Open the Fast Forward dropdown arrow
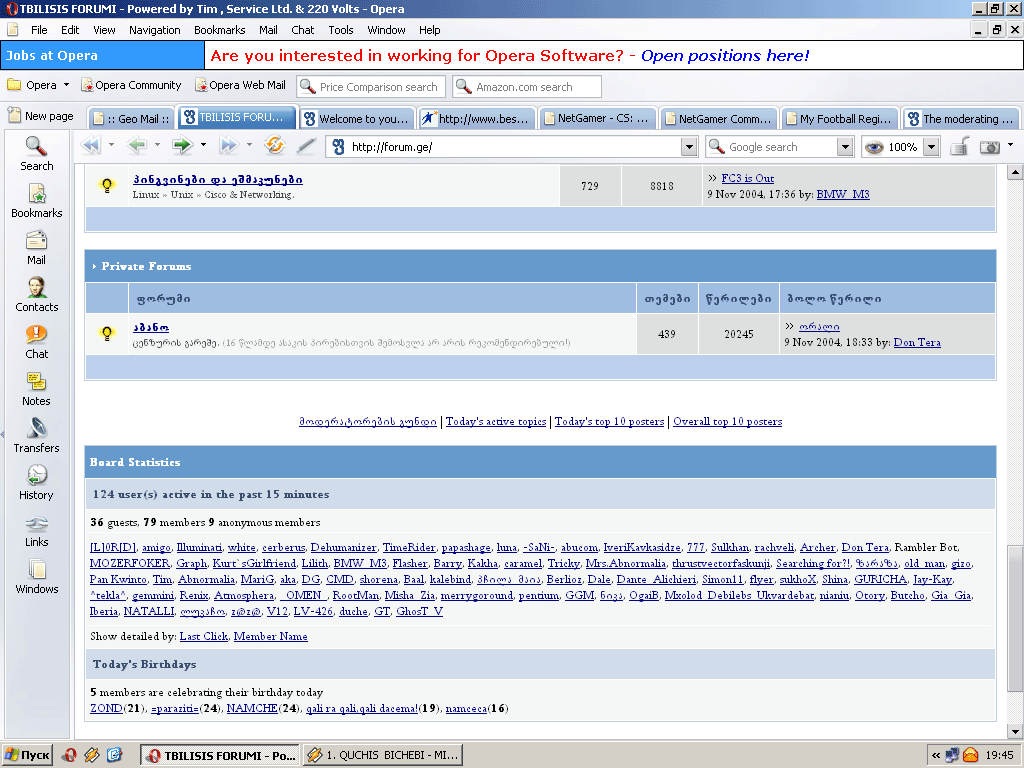This screenshot has height=768, width=1024. pyautogui.click(x=249, y=144)
